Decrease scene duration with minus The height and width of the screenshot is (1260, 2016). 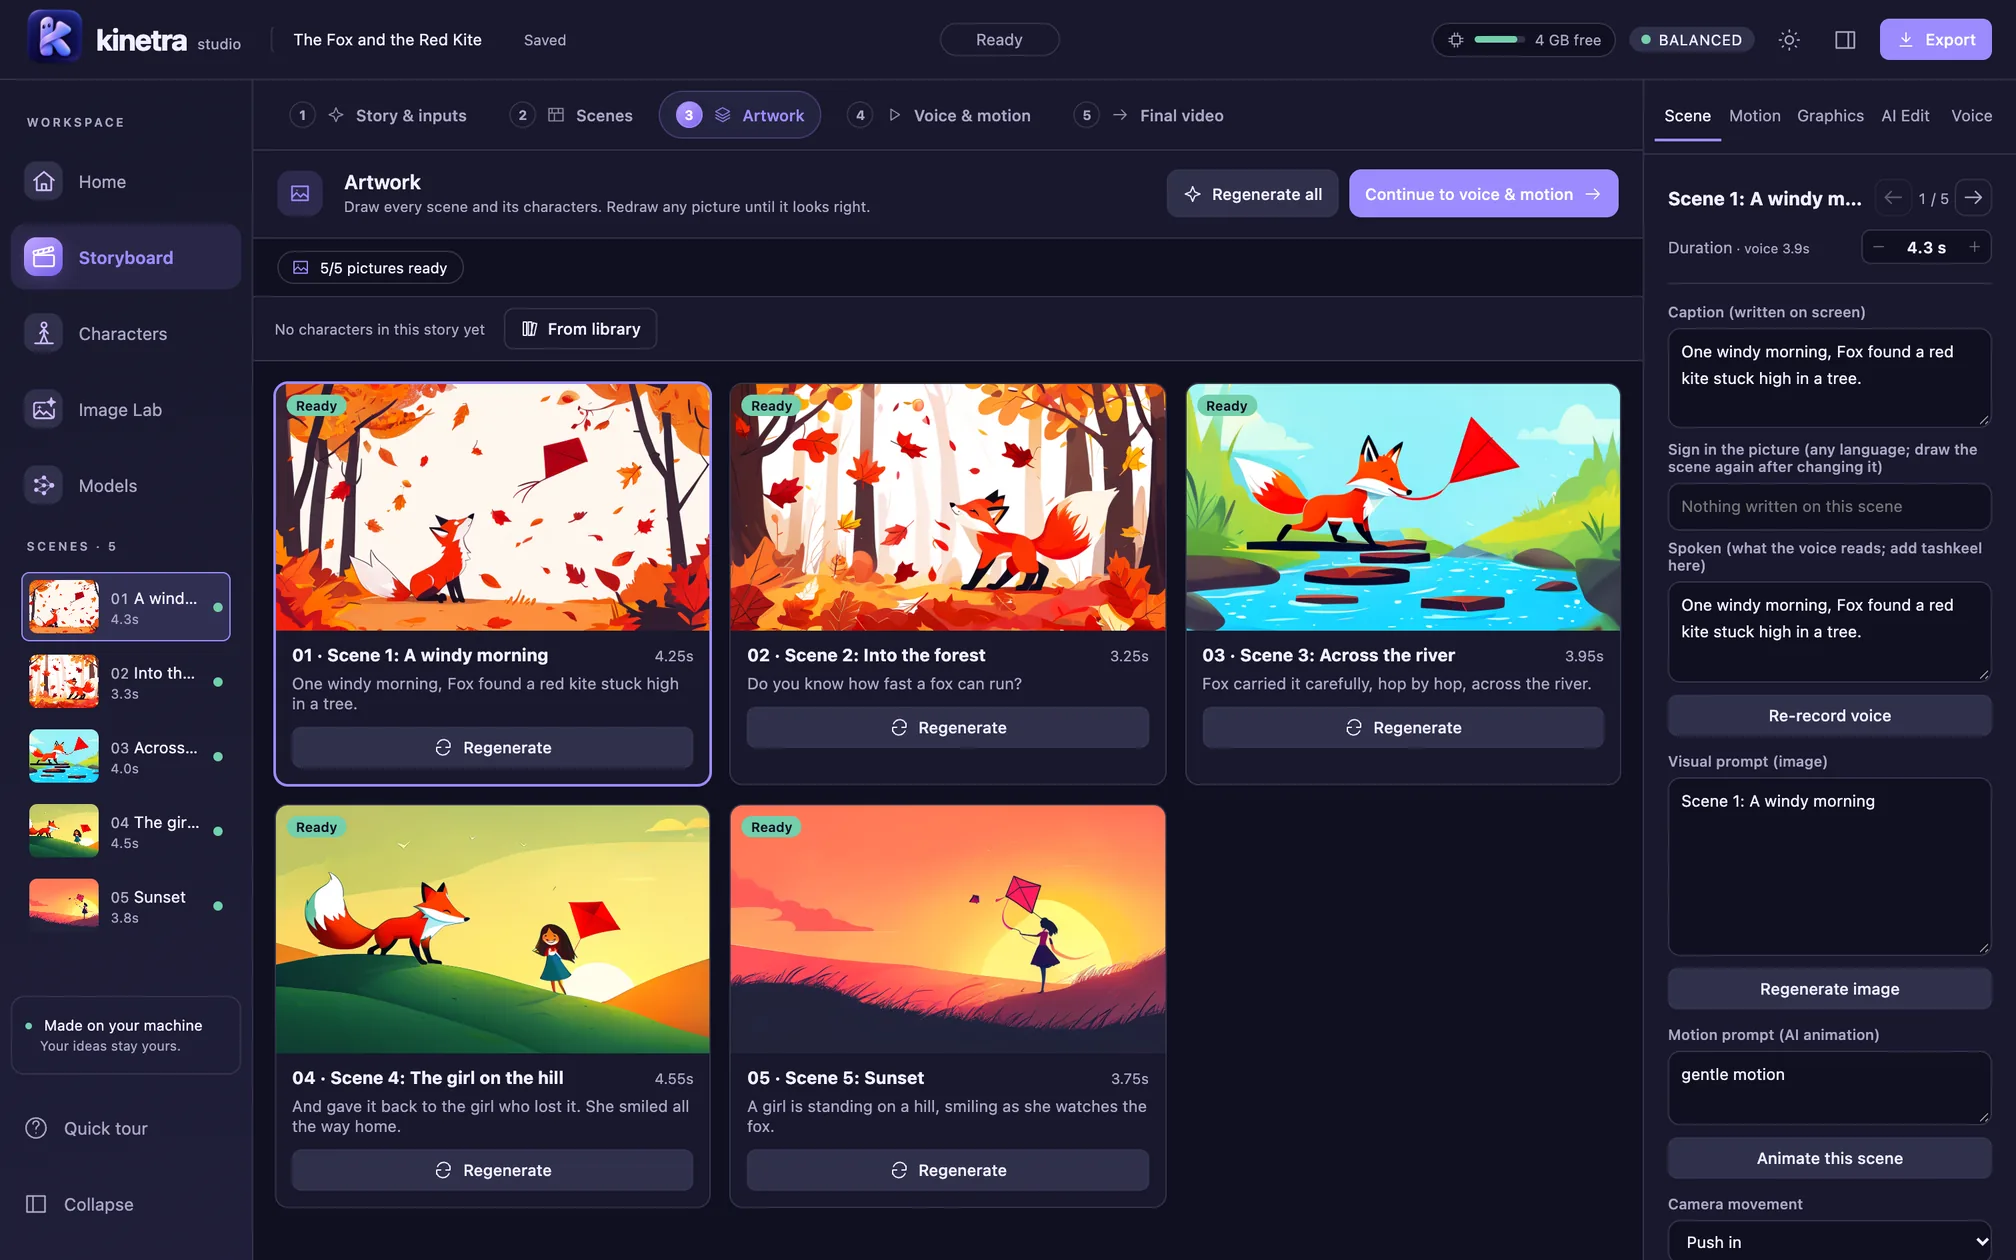tap(1879, 247)
